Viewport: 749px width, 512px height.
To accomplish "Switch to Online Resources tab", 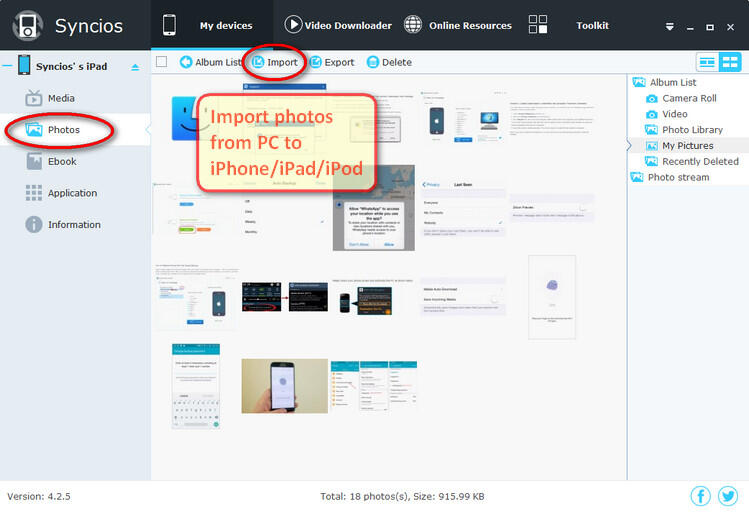I will [458, 25].
